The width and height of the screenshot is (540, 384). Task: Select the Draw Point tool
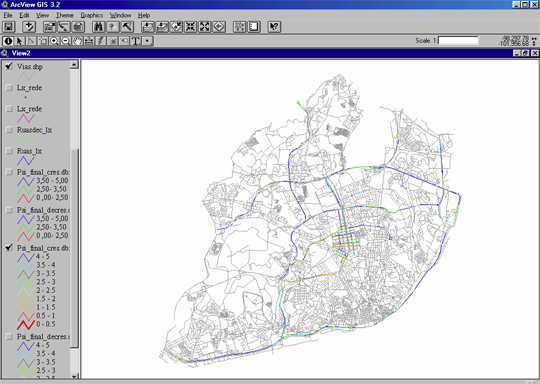pyautogui.click(x=147, y=41)
